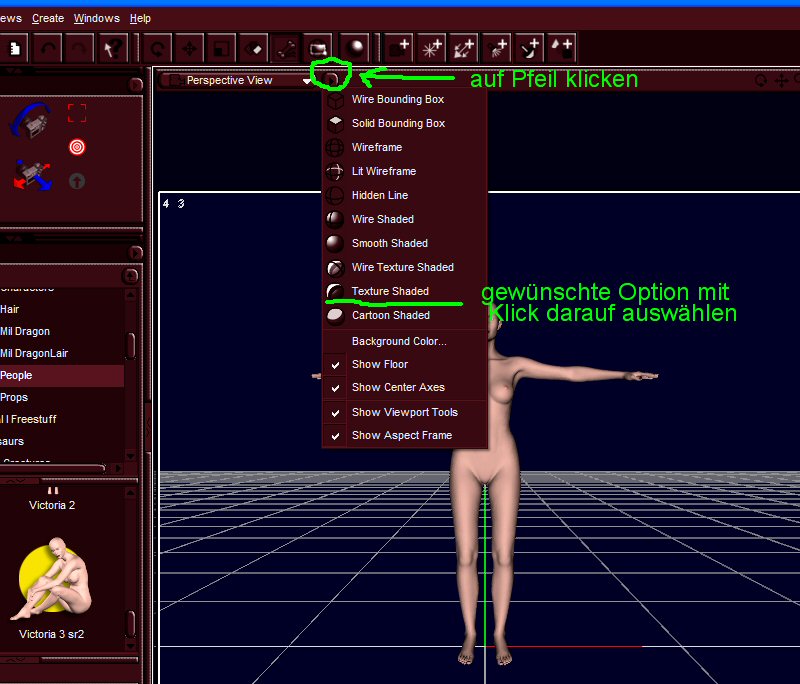Click the New Scene document icon
This screenshot has height=684, width=800.
[x=15, y=49]
